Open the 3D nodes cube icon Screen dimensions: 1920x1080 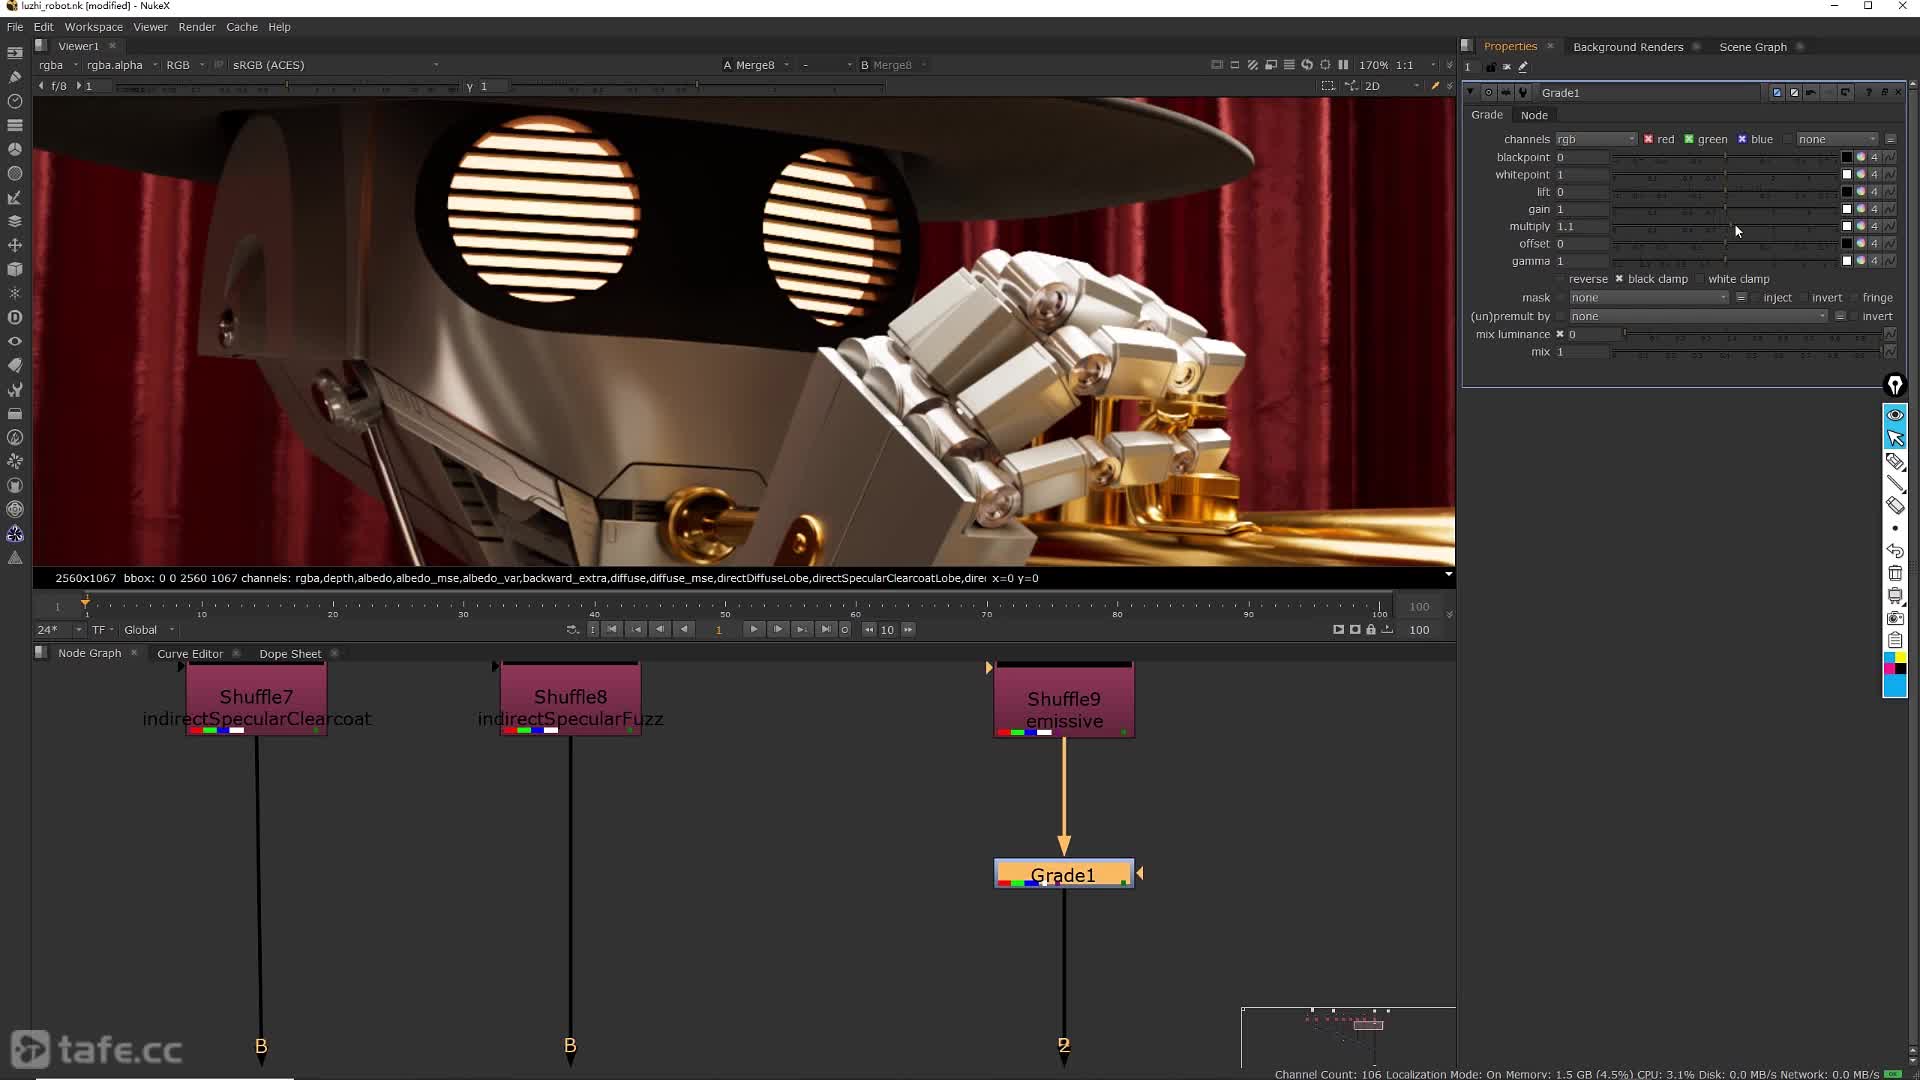point(15,269)
